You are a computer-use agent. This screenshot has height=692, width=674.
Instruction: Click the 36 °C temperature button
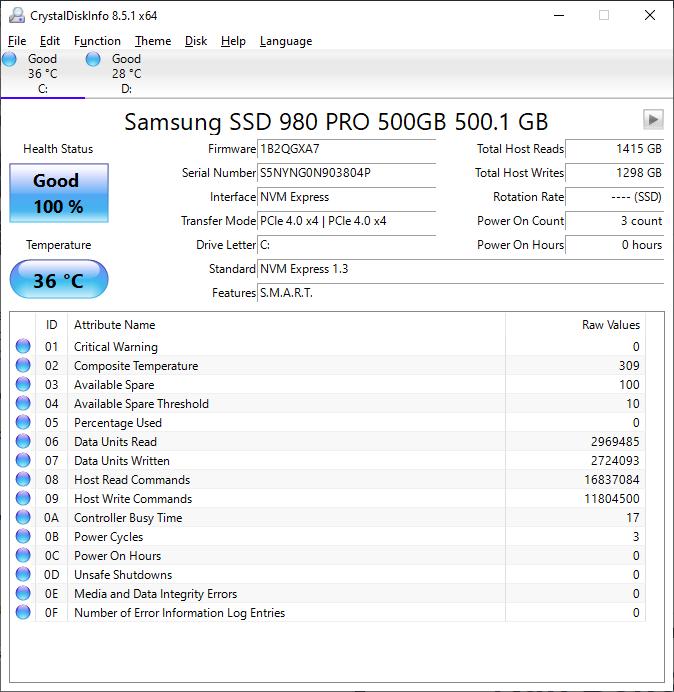[x=59, y=279]
